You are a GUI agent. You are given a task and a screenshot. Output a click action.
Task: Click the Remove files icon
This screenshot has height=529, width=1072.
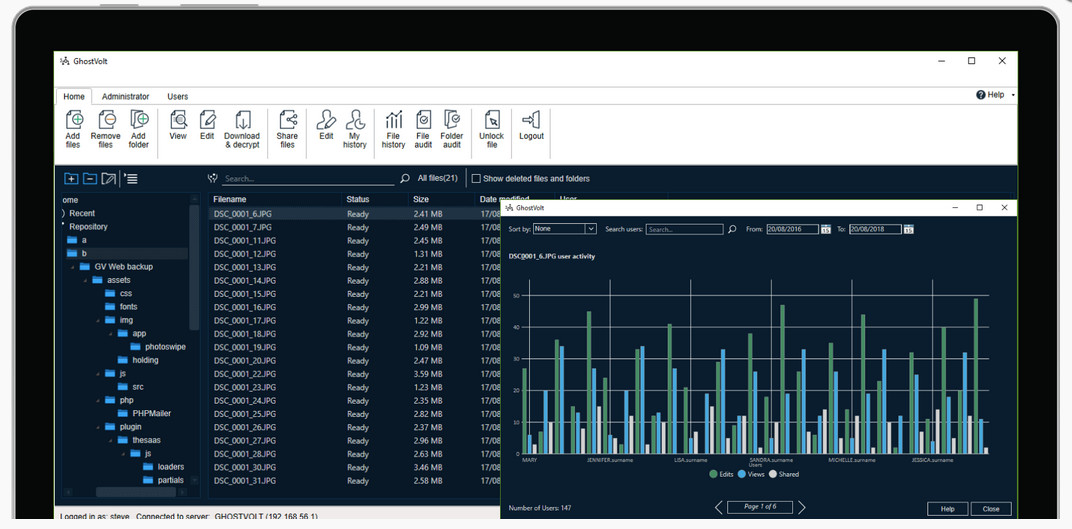coord(106,121)
